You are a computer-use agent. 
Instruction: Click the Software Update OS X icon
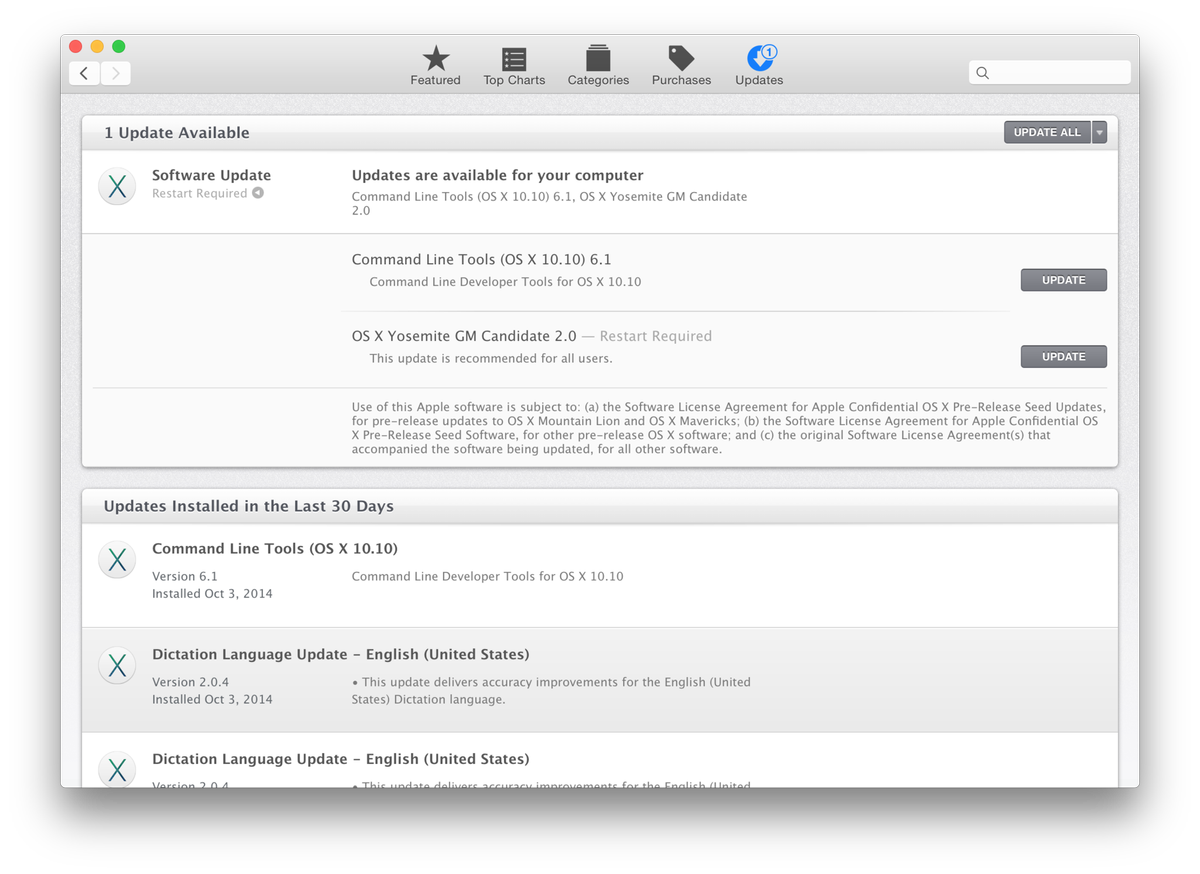pos(117,186)
